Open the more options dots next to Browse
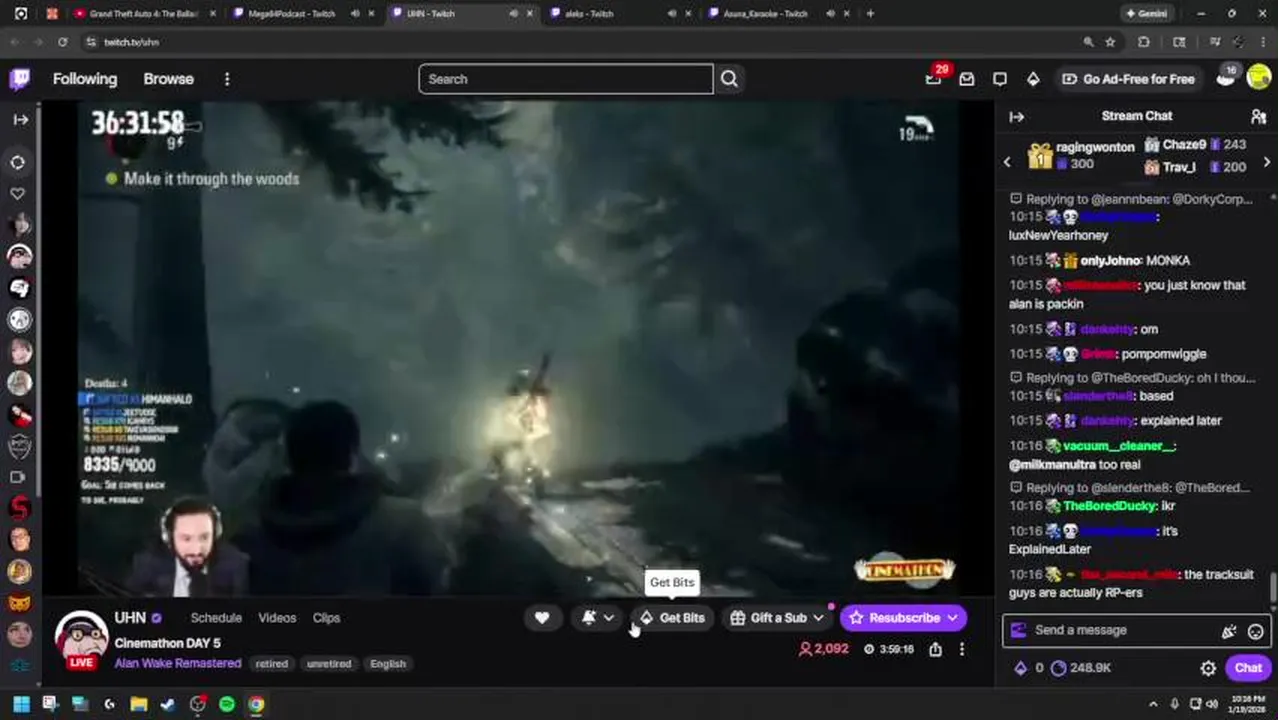This screenshot has width=1278, height=720. tap(227, 79)
